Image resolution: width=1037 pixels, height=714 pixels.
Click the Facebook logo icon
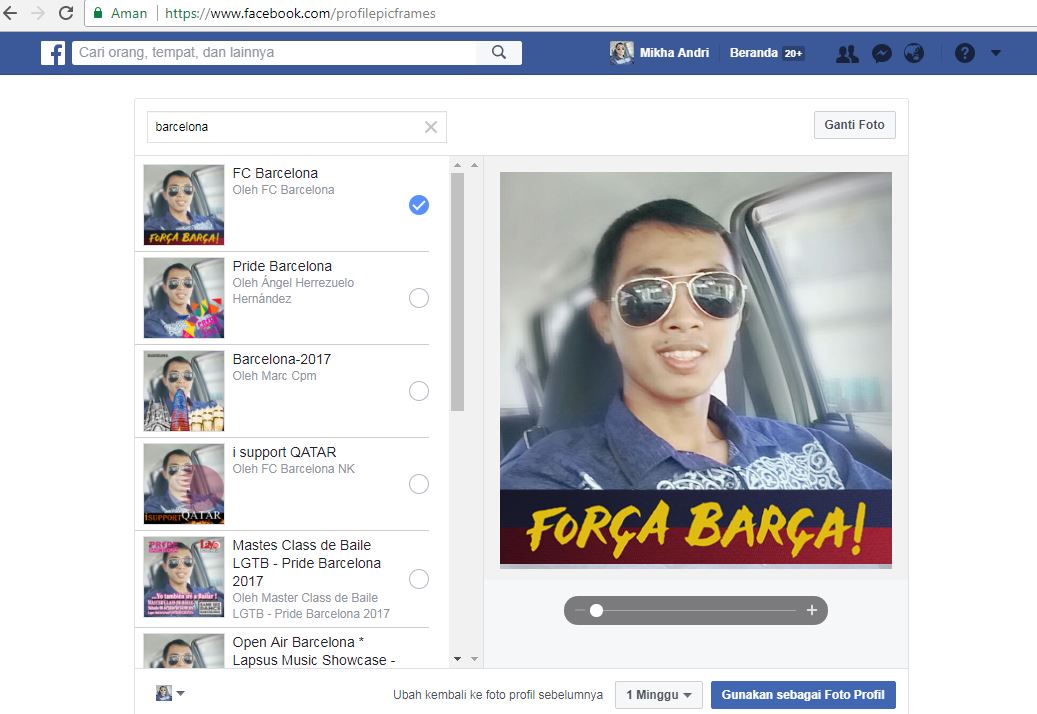[53, 53]
